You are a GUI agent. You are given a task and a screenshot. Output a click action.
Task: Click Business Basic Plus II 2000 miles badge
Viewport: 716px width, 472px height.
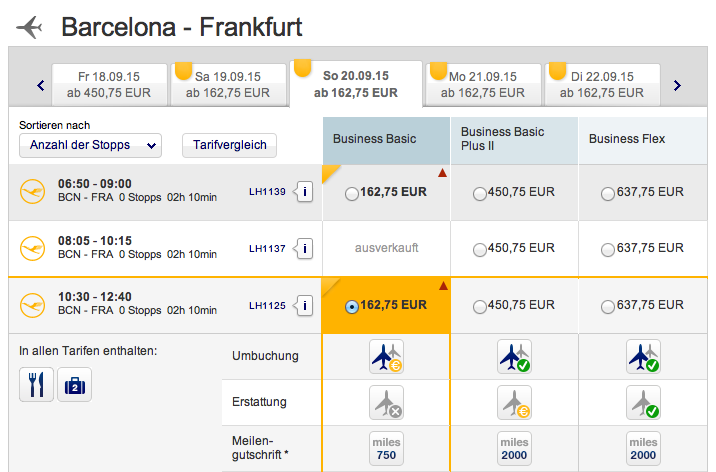coord(514,448)
